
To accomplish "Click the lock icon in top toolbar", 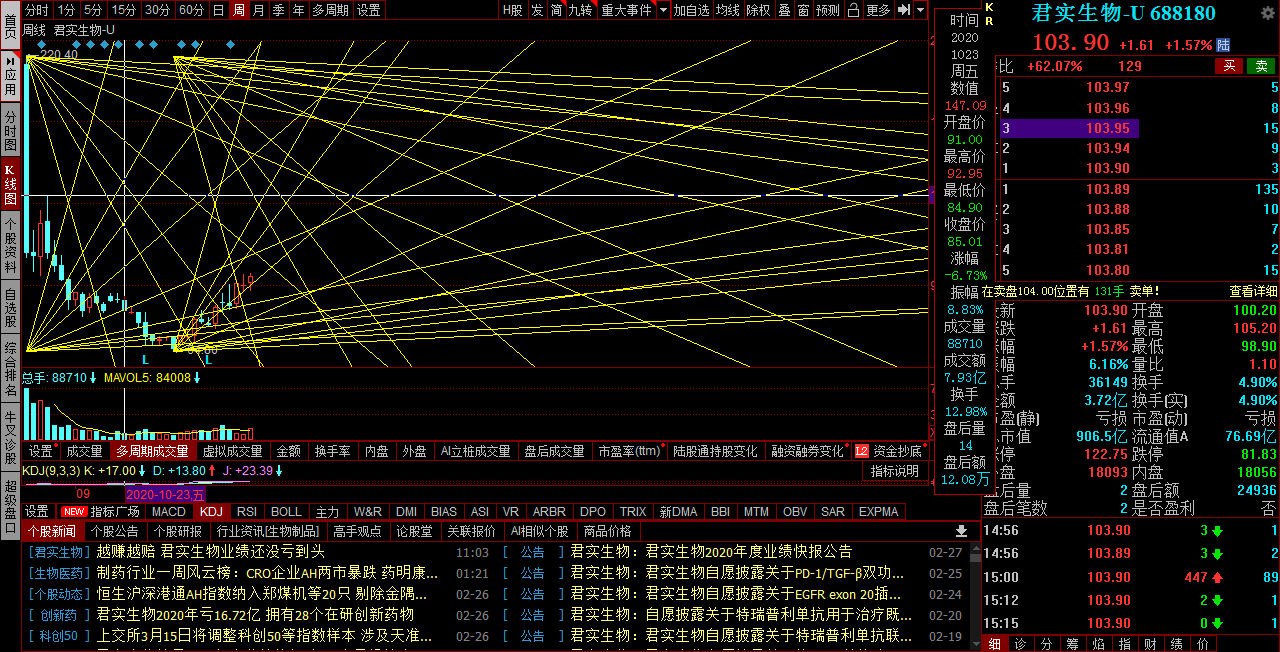I will point(854,10).
